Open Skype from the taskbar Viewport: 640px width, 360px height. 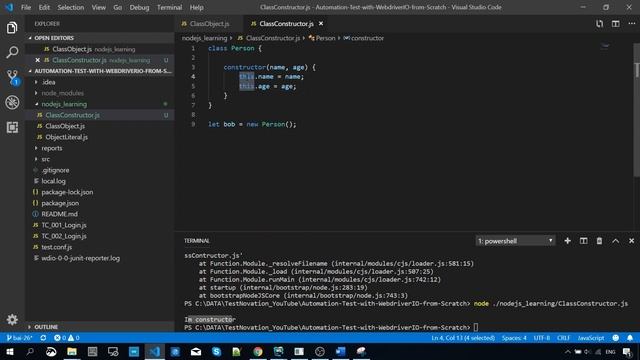coord(216,351)
